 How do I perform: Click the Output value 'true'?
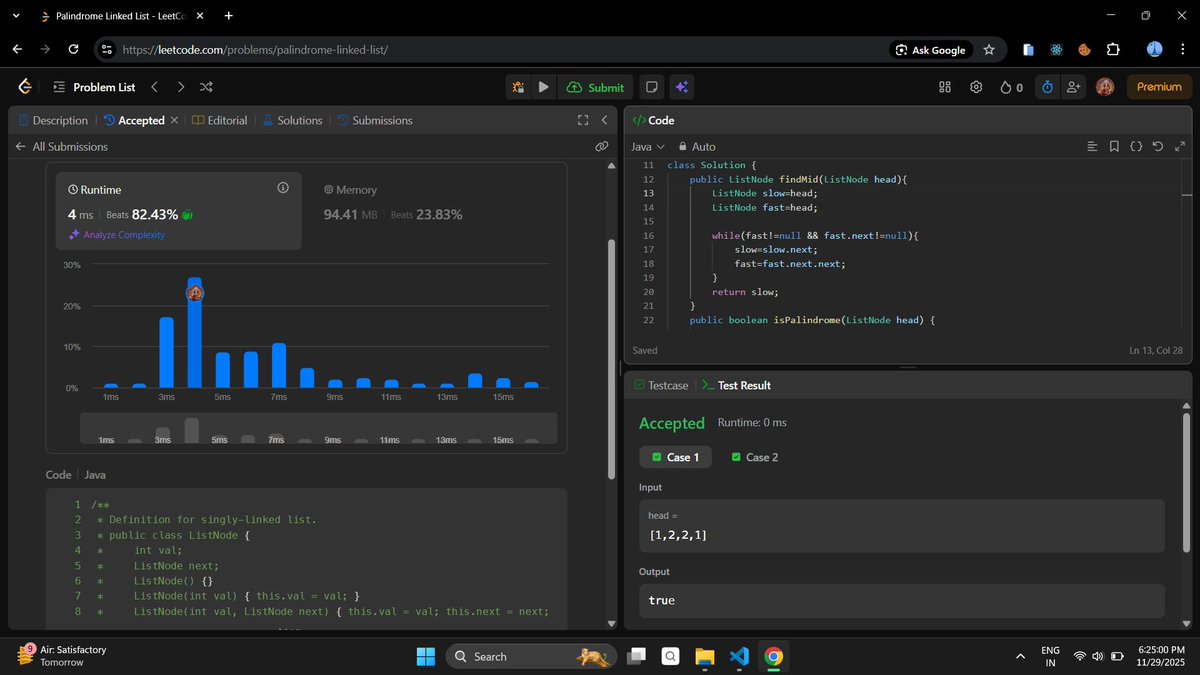tap(662, 600)
